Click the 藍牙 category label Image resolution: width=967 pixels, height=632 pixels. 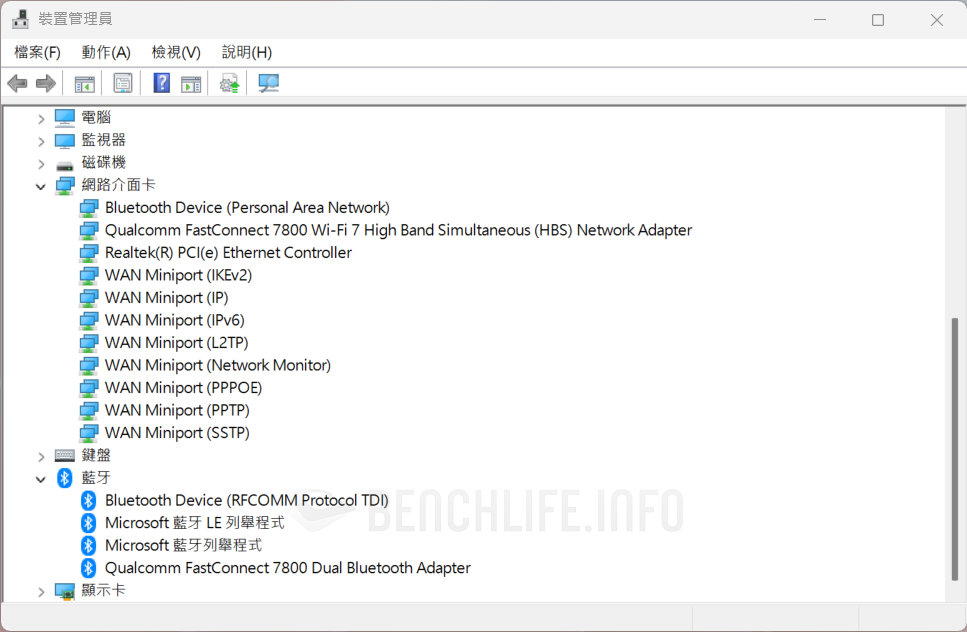coord(96,478)
